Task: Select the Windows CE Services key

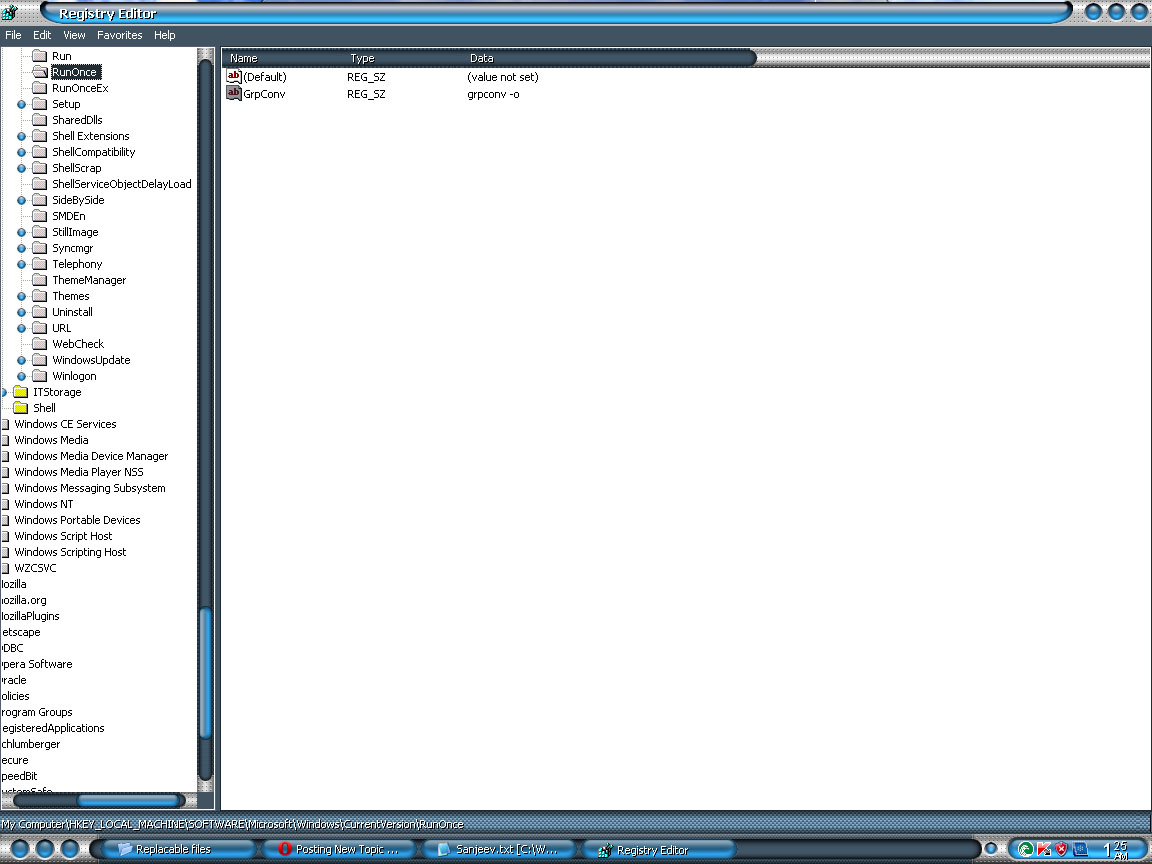Action: coord(65,424)
